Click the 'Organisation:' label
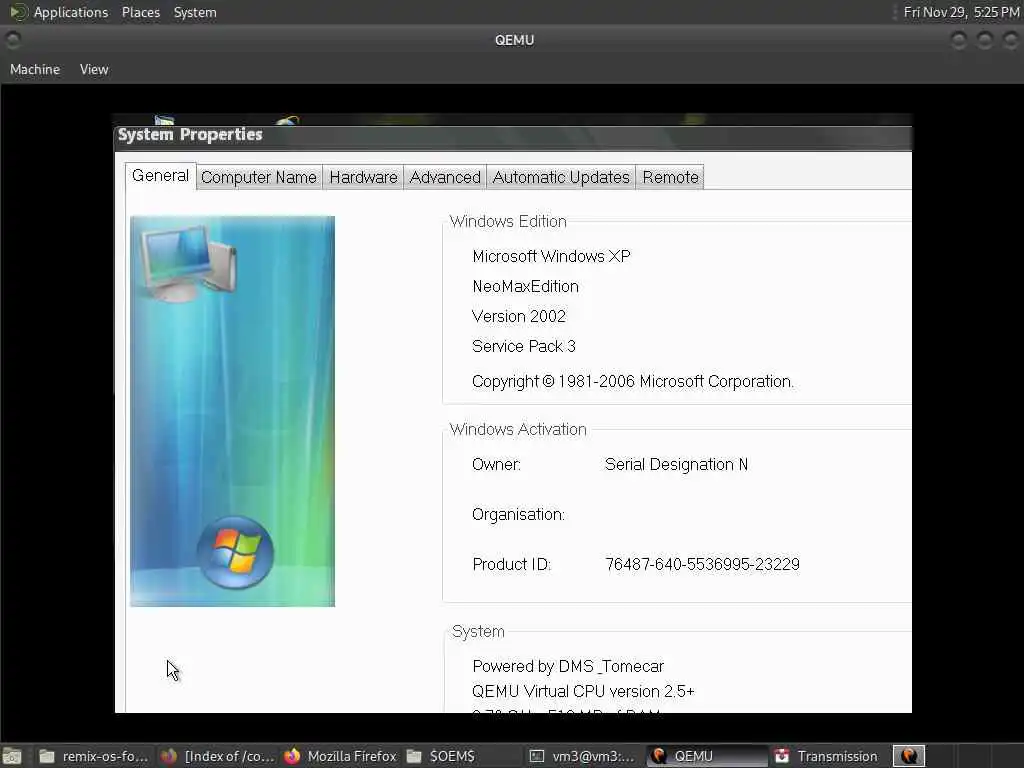The image size is (1024, 768). click(519, 515)
